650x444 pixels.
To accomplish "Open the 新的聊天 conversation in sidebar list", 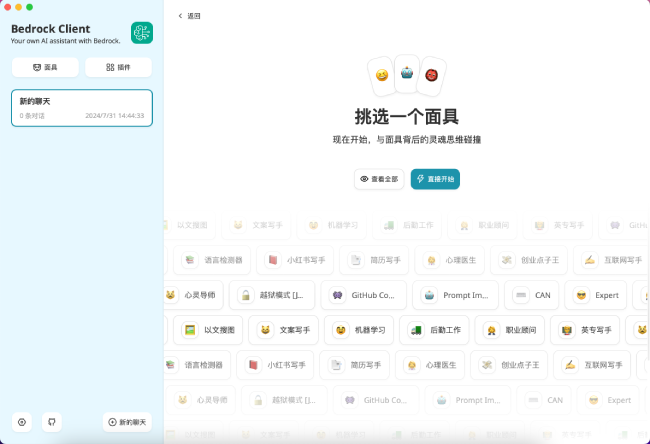I will [x=82, y=108].
